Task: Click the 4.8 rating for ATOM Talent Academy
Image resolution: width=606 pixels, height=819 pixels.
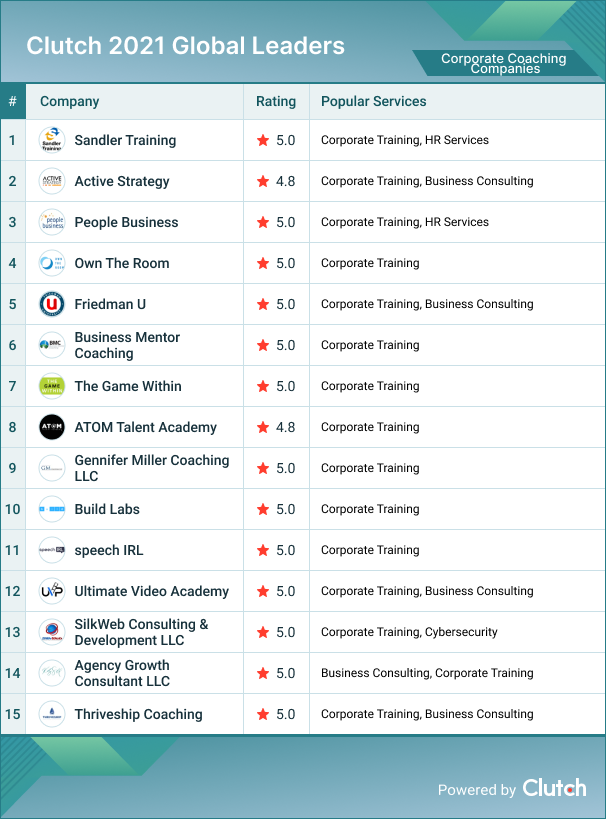Action: pos(285,427)
